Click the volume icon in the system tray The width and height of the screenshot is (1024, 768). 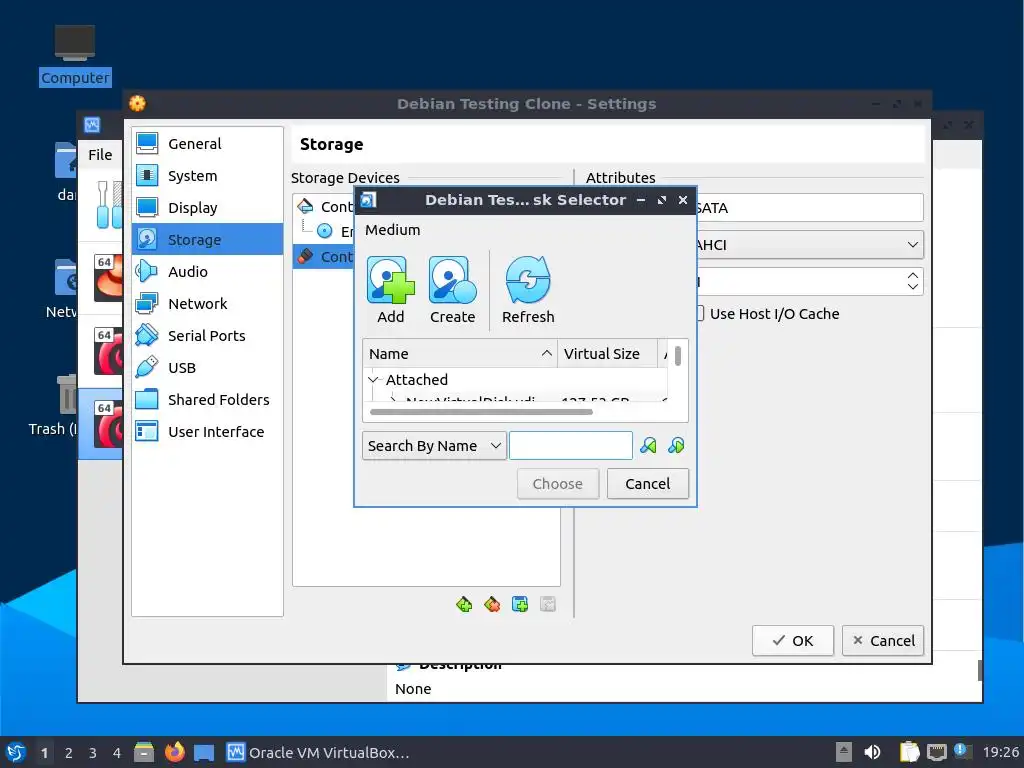[x=872, y=752]
